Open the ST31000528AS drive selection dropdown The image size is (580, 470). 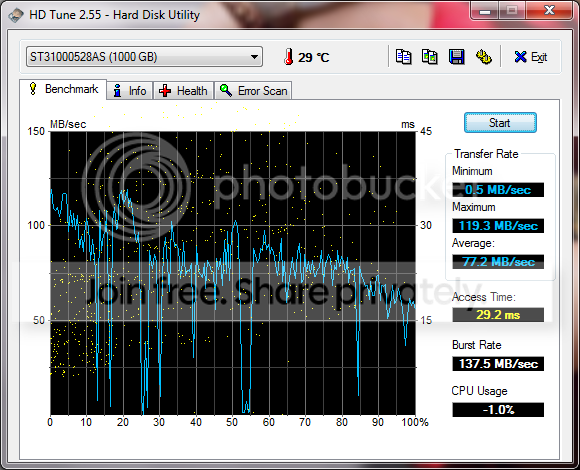144,57
